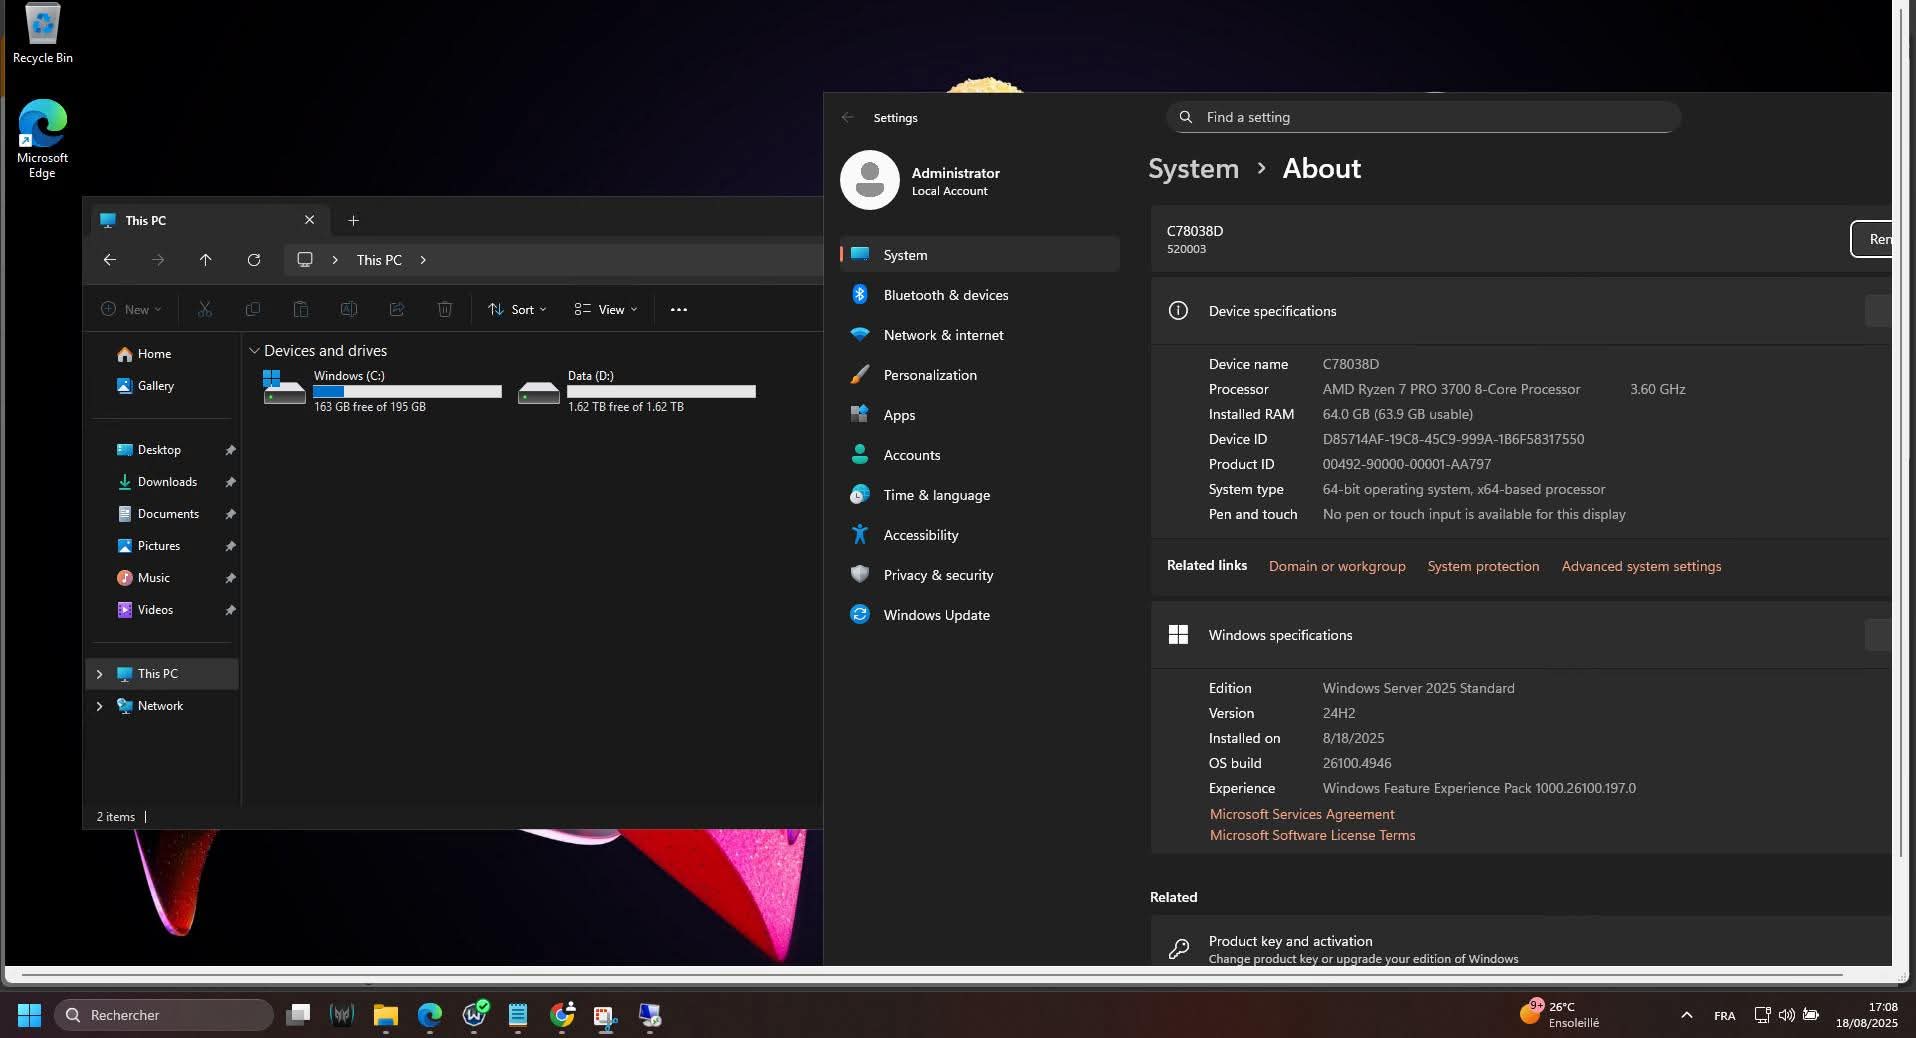The image size is (1916, 1038).
Task: Open Microsoft Edge from the taskbar
Action: click(430, 1015)
